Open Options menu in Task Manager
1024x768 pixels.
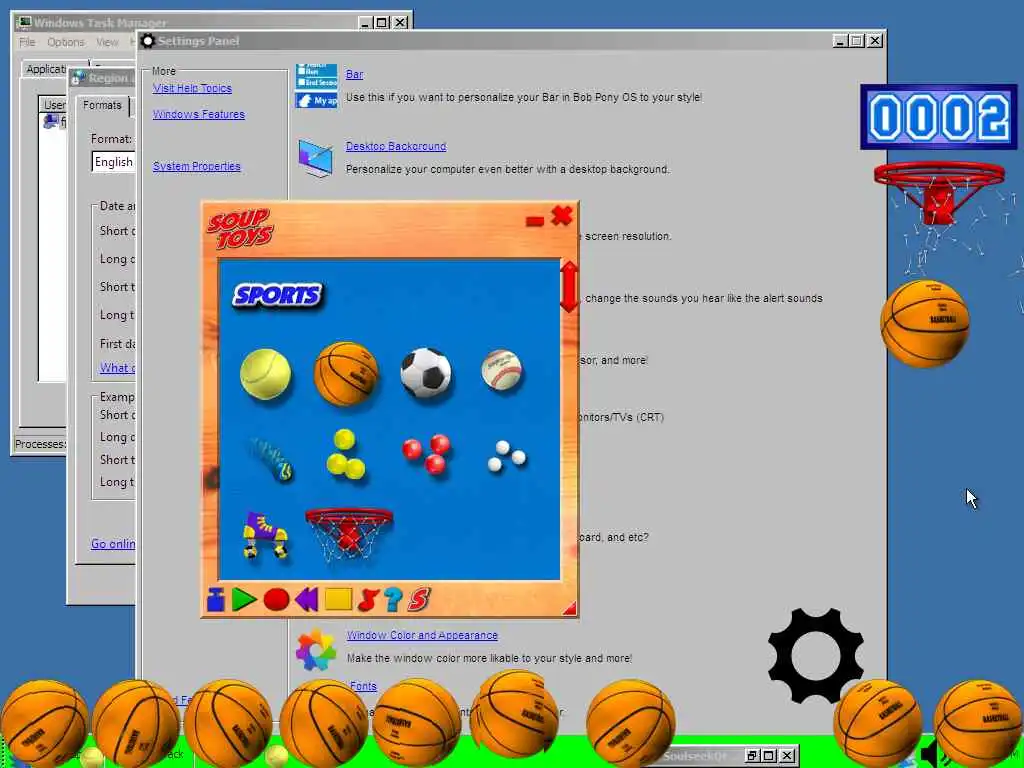[65, 42]
